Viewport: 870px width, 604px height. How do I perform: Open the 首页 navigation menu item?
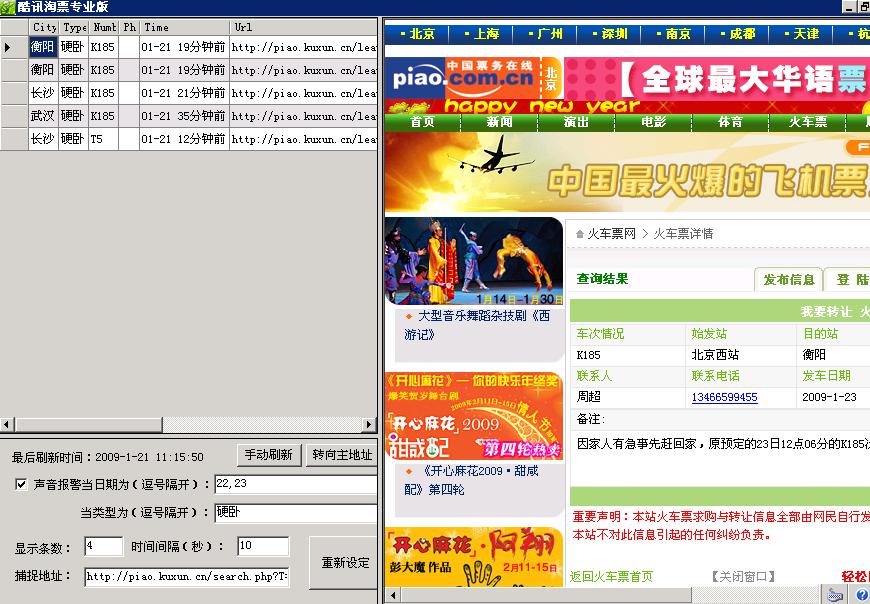pyautogui.click(x=422, y=122)
